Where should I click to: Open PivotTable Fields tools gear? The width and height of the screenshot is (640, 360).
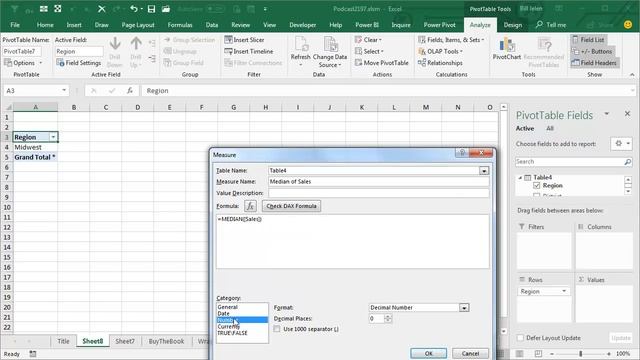621,144
